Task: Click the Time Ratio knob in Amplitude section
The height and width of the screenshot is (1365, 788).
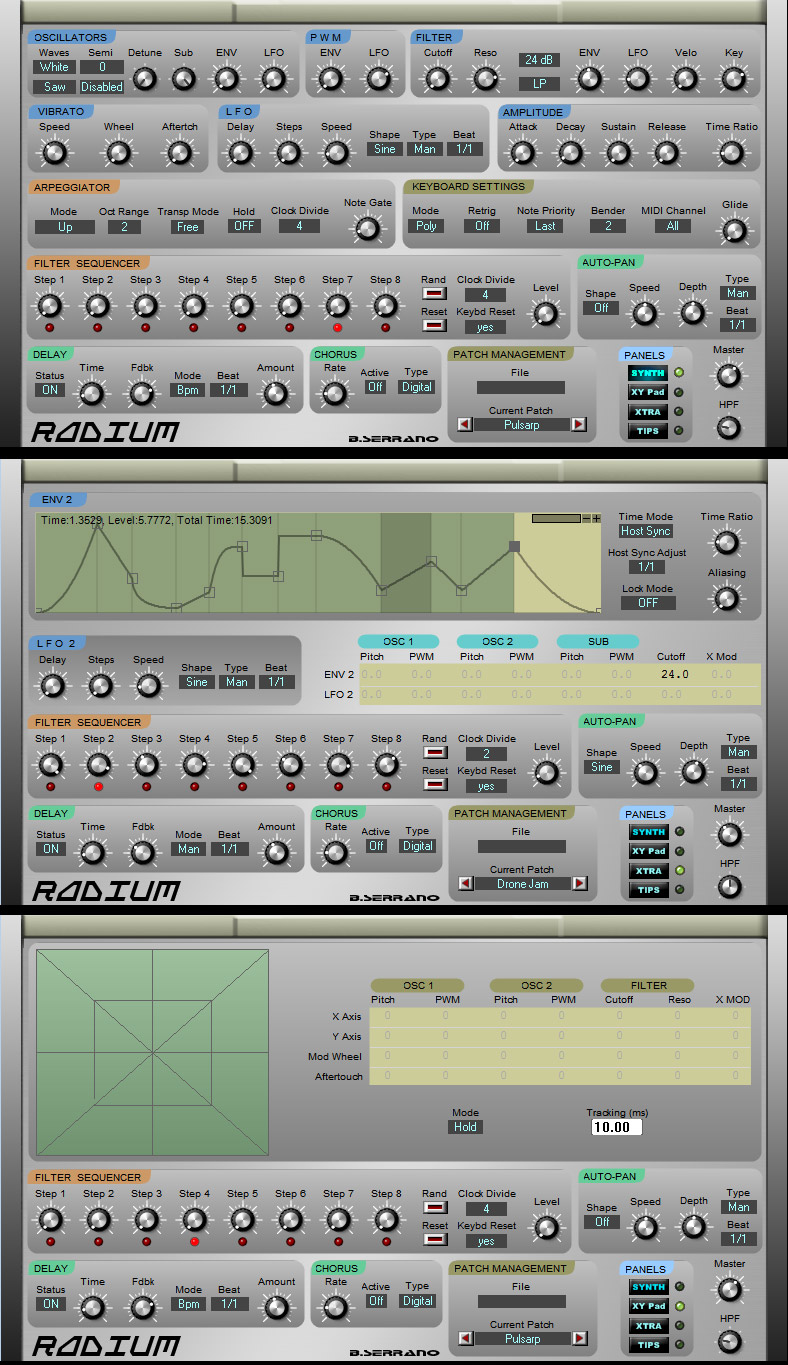Action: point(731,152)
